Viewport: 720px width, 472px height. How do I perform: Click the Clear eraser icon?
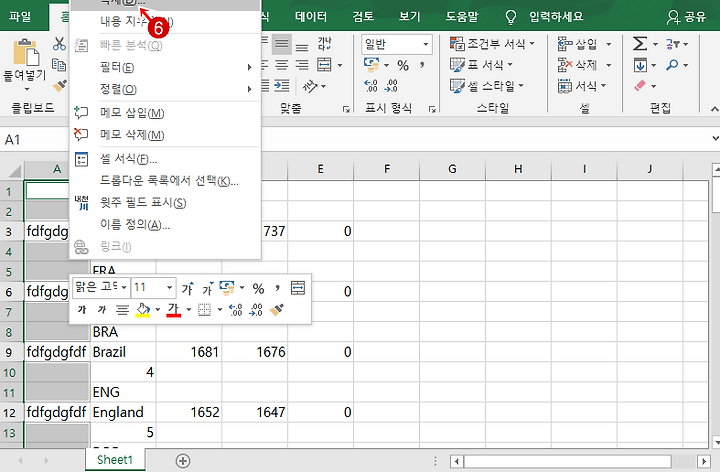(640, 86)
